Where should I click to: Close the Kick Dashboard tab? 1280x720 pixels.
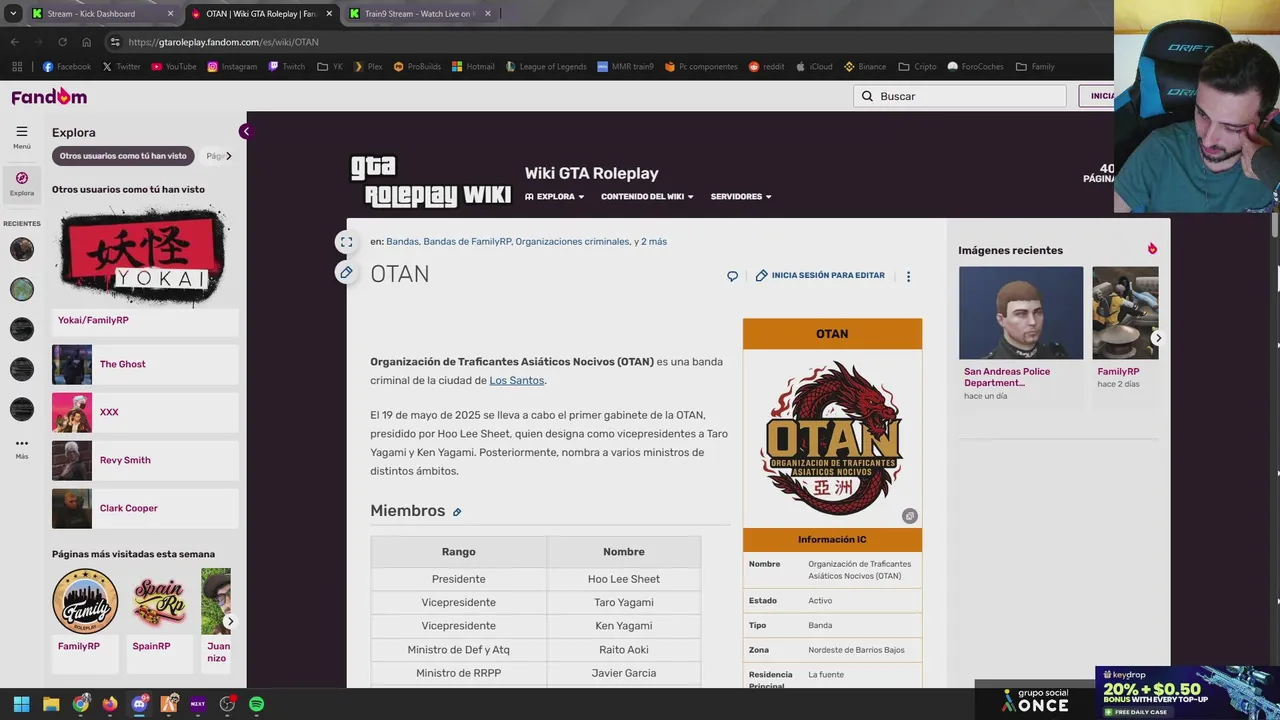(170, 14)
